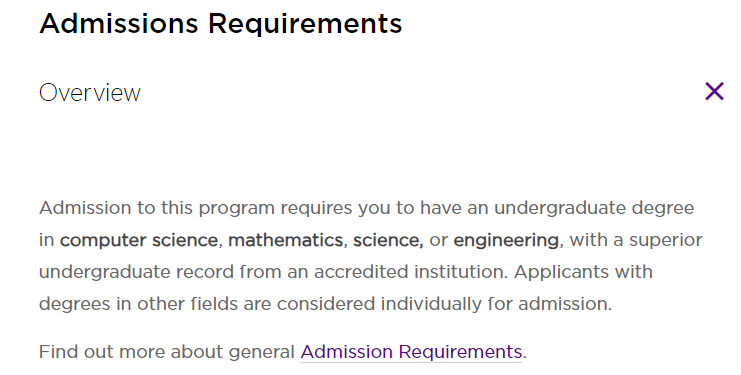The image size is (741, 375).
Task: Click the bold 'computer science' text
Action: click(x=139, y=240)
